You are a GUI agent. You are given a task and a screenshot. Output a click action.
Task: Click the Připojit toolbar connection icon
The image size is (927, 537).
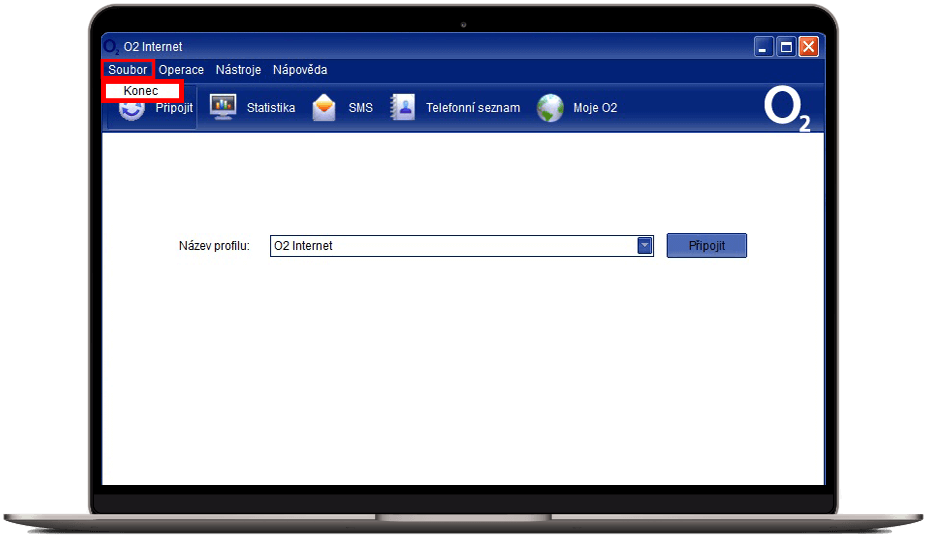[x=132, y=110]
